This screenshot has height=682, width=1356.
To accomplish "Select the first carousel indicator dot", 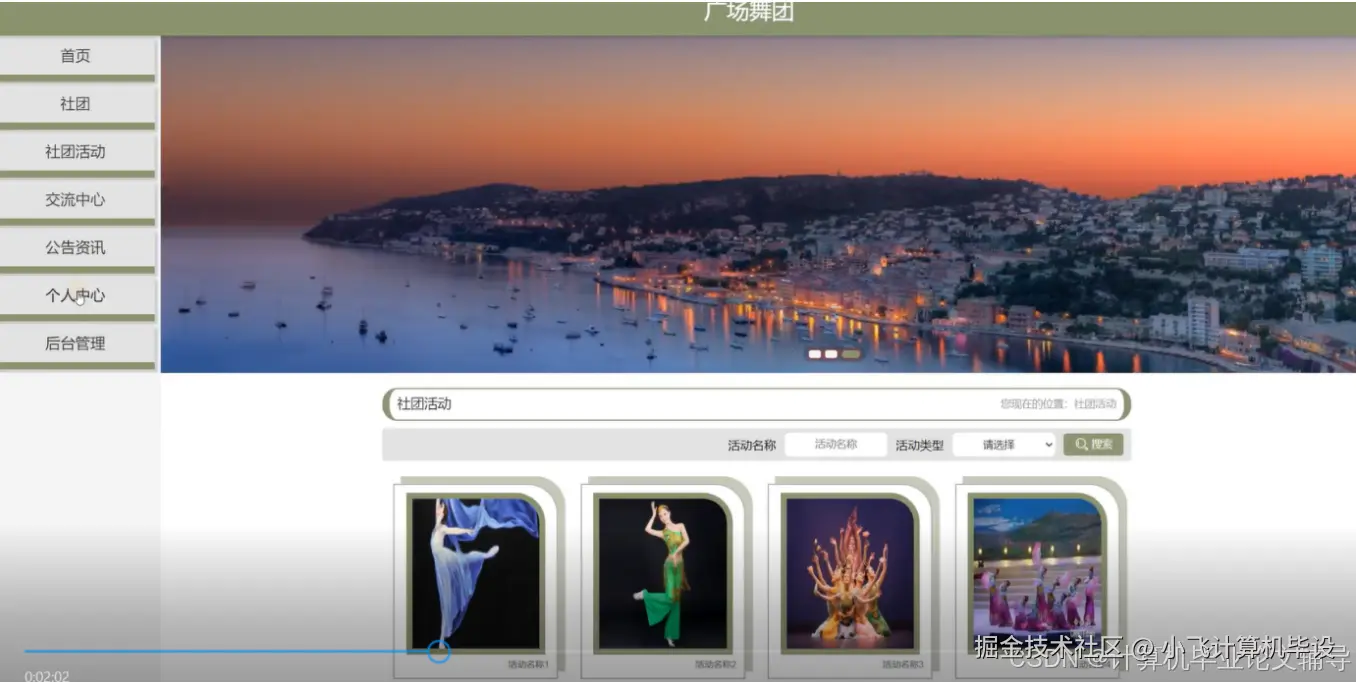I will (815, 354).
